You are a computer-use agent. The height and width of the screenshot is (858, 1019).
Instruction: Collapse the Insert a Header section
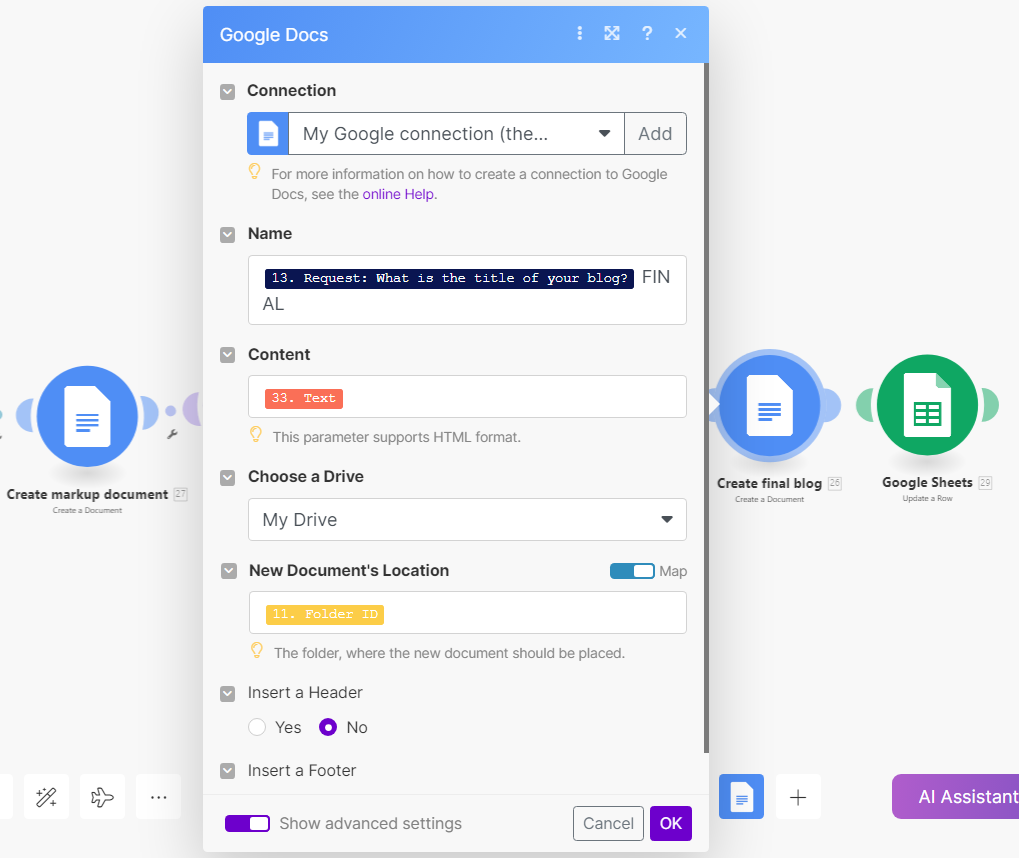tap(227, 694)
